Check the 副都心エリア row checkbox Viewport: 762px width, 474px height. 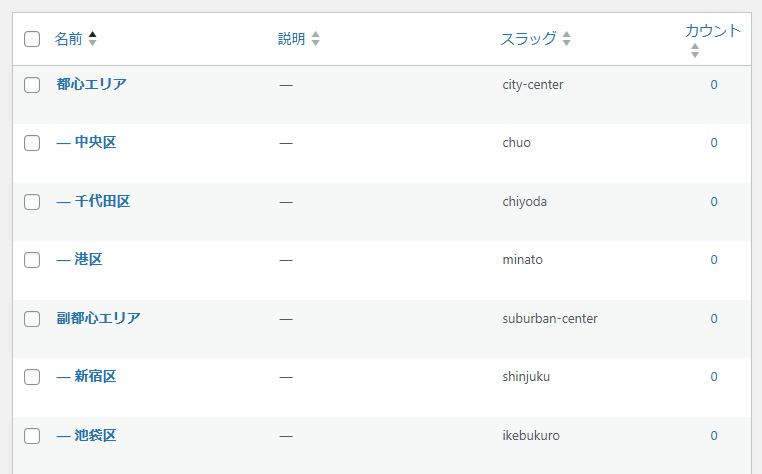32,319
